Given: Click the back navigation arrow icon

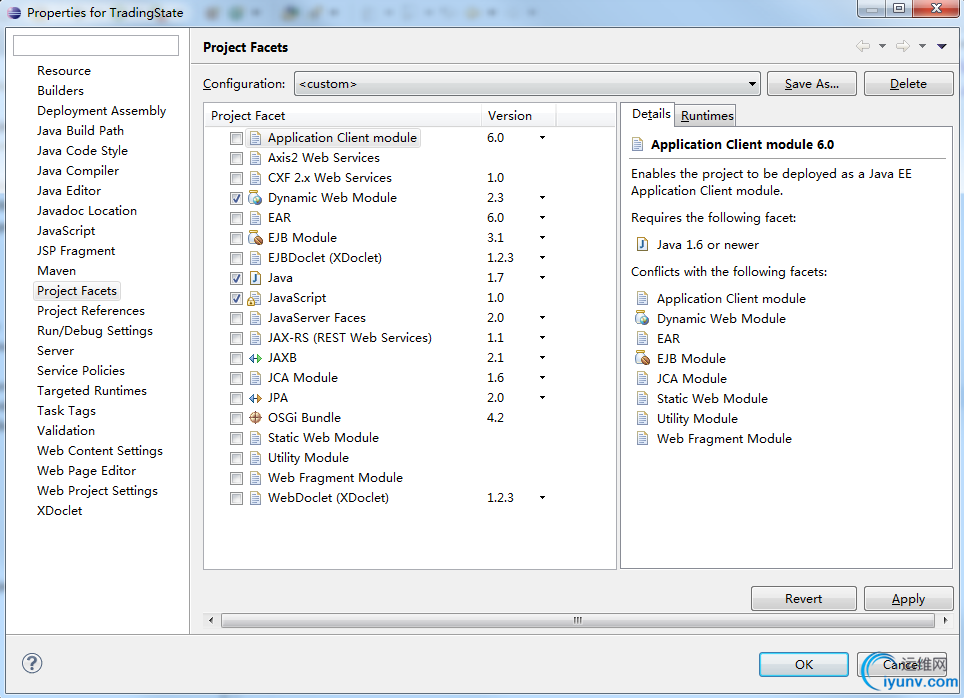Looking at the screenshot, I should point(863,46).
